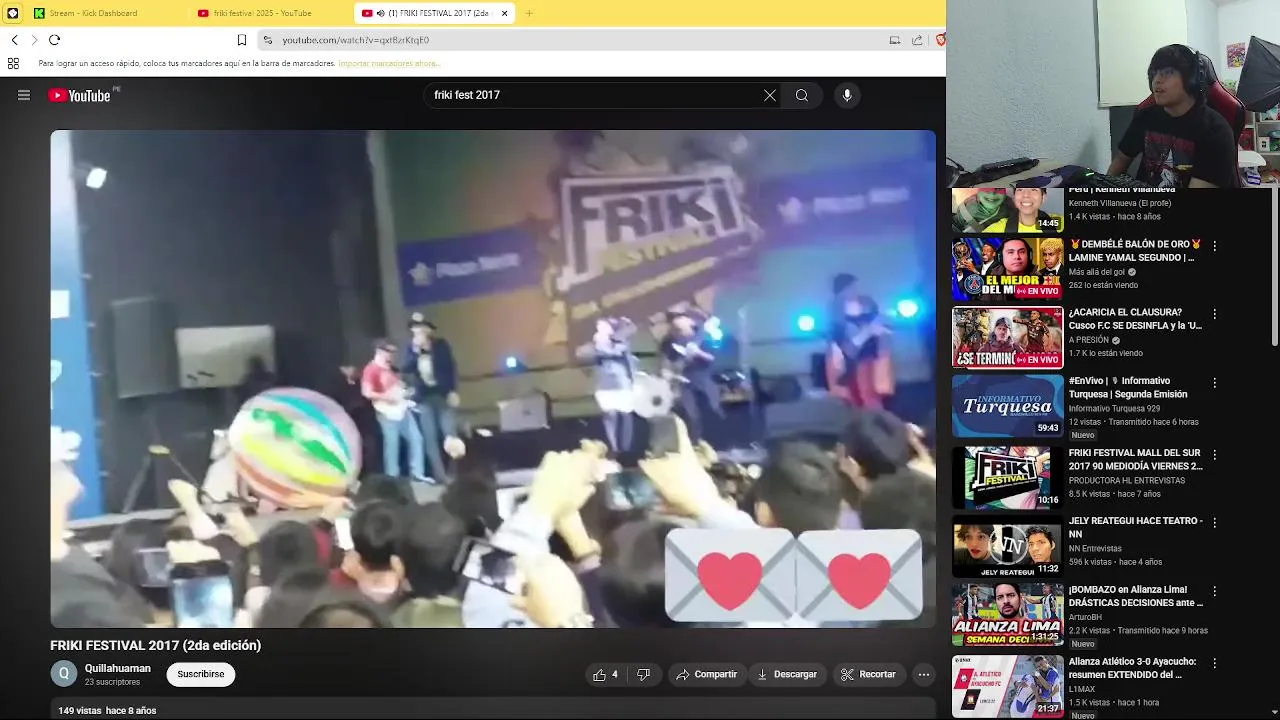Open the Informativo Turquesa video thumbnail
1280x720 pixels.
[1007, 406]
